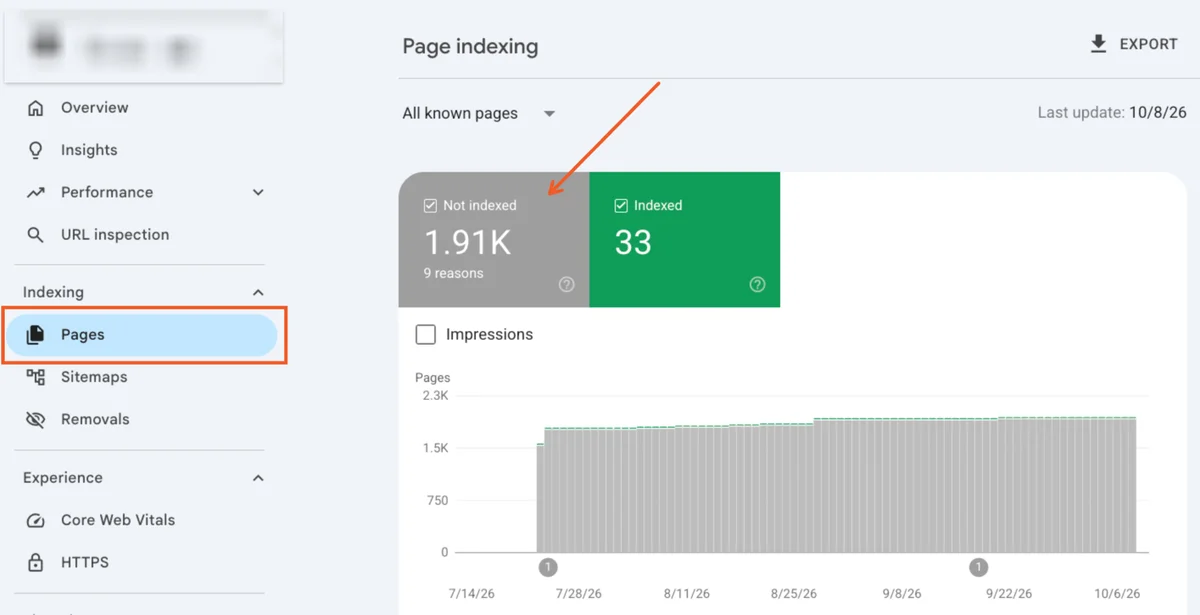This screenshot has width=1200, height=615.
Task: Click the Sitemaps tree icon
Action: coord(36,377)
